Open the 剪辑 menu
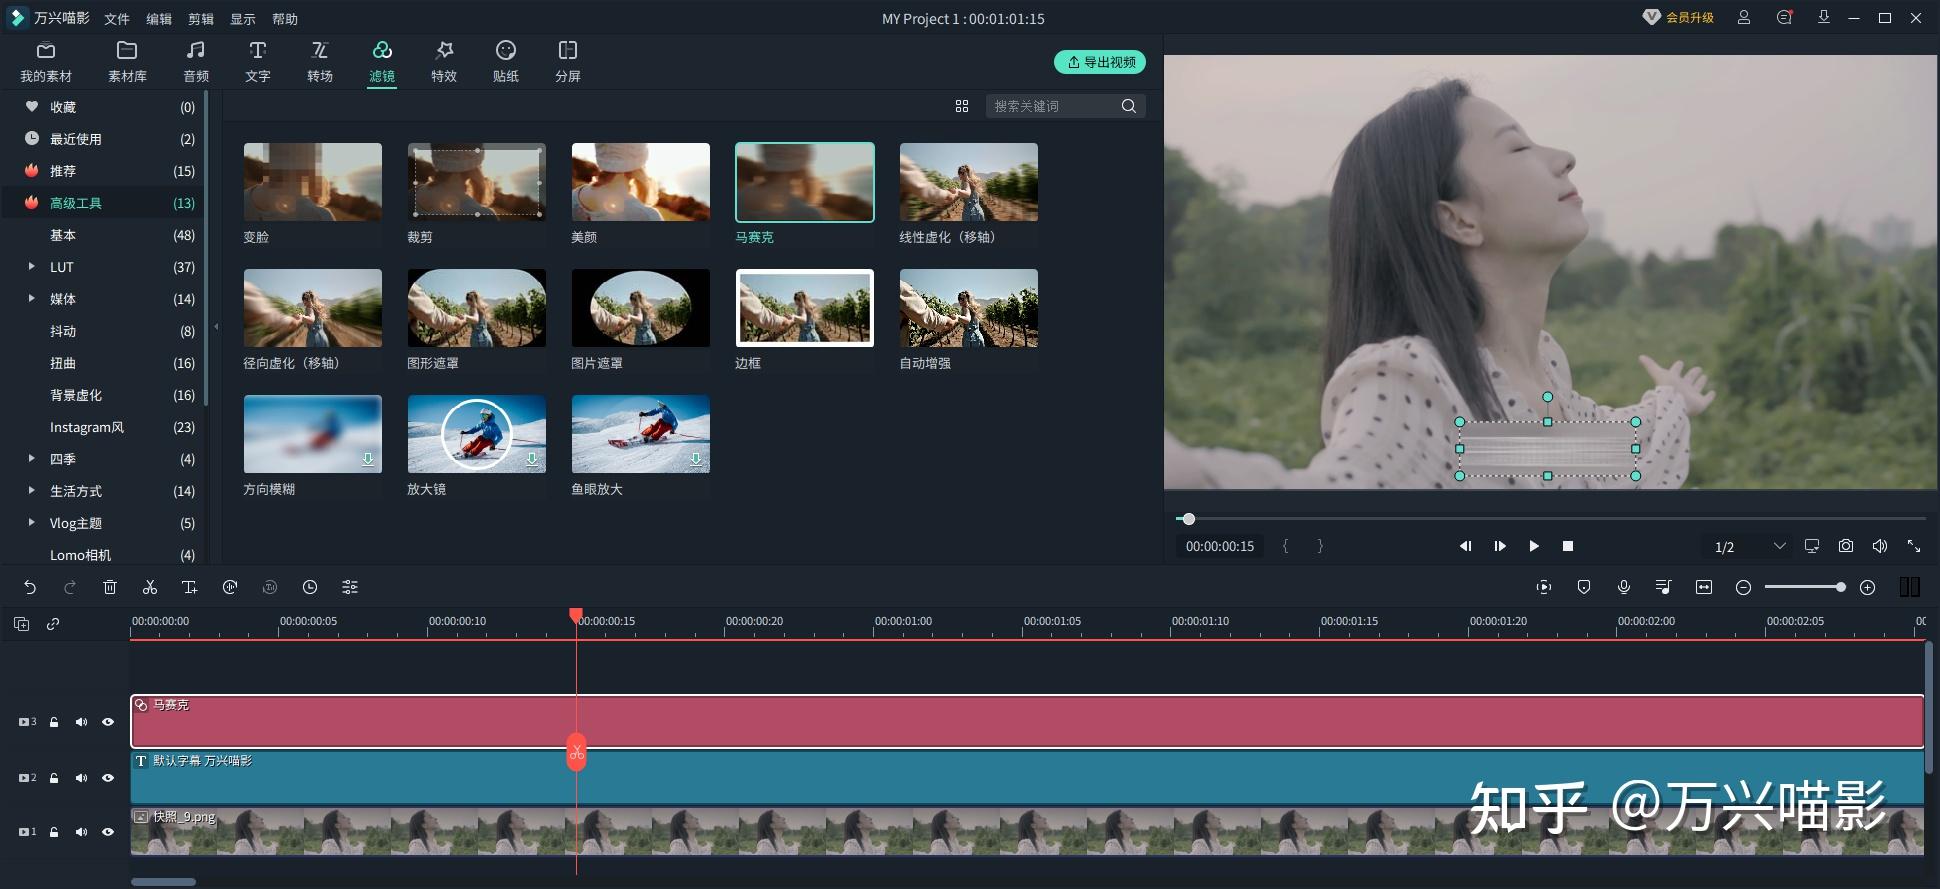This screenshot has width=1940, height=889. [x=201, y=19]
